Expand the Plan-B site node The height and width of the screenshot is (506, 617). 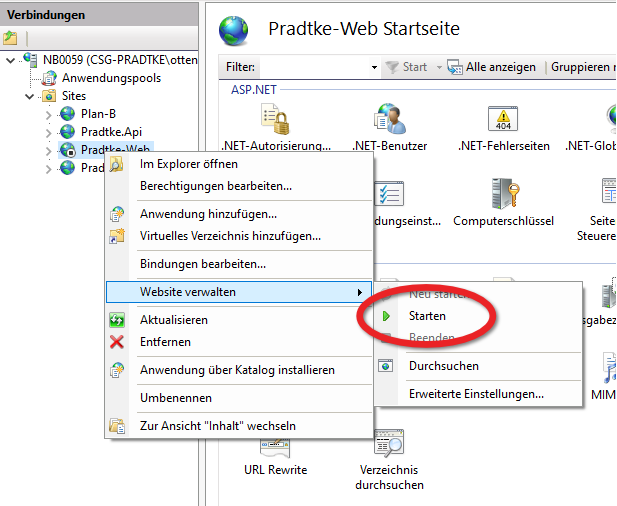[x=48, y=114]
